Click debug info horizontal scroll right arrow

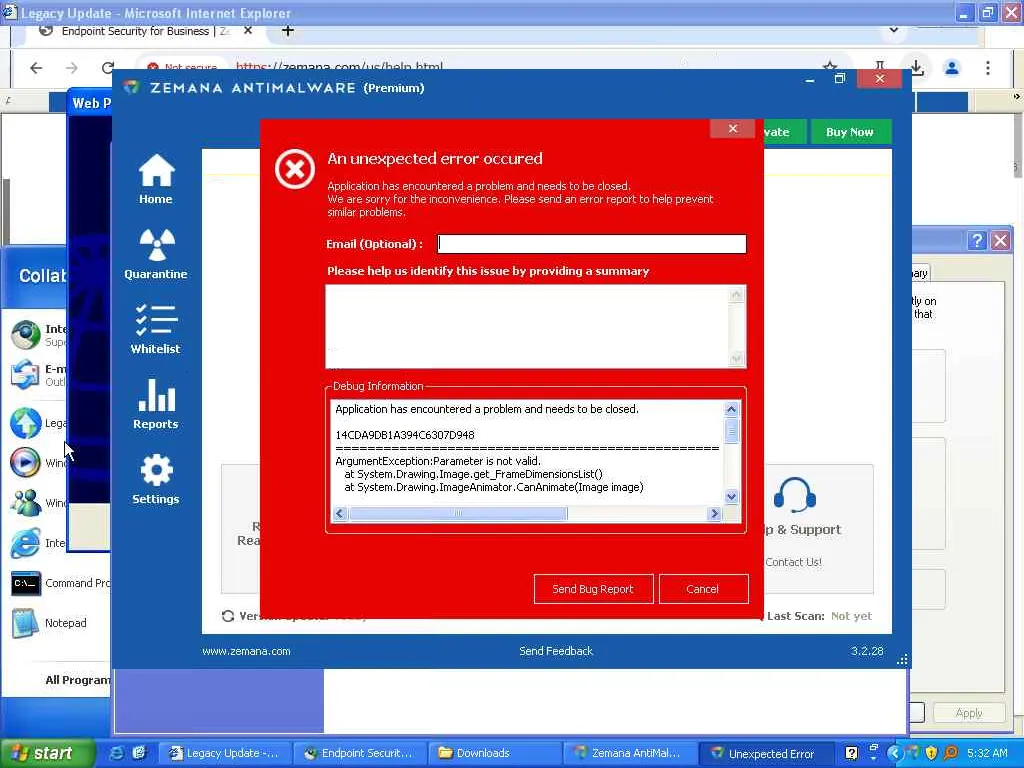click(714, 514)
